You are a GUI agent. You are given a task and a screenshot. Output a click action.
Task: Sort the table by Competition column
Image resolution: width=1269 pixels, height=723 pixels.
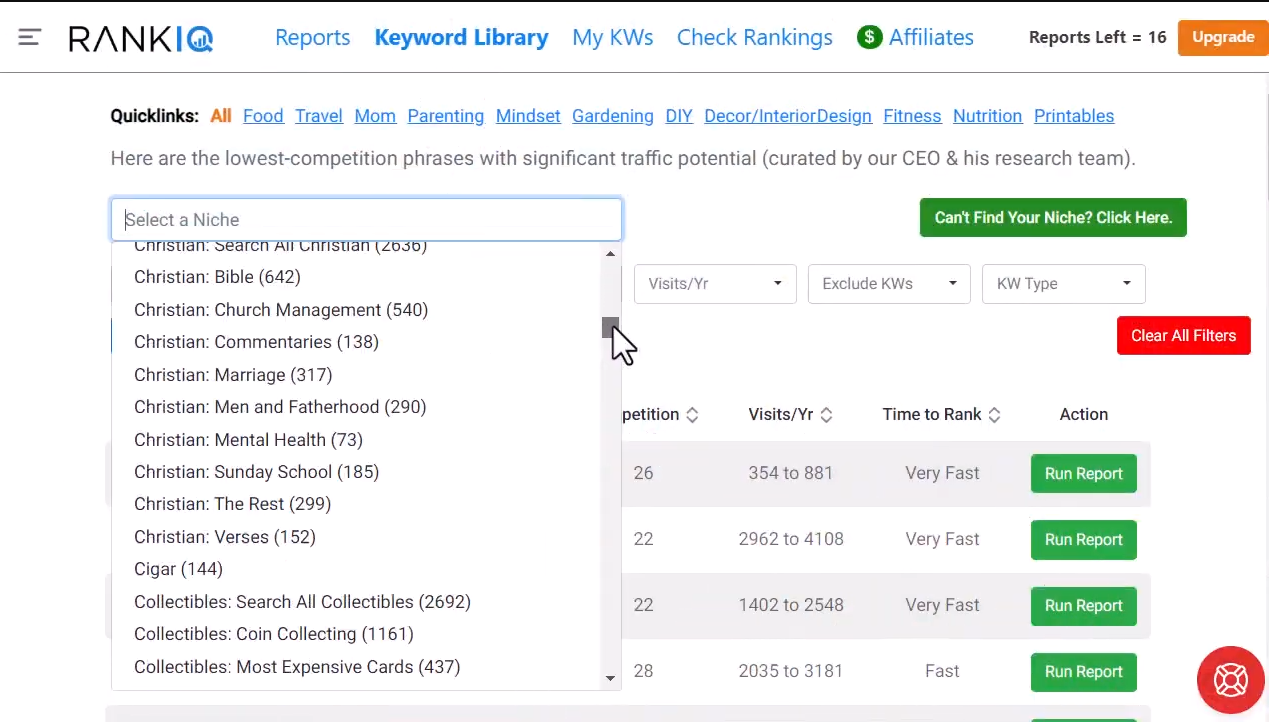pos(691,414)
